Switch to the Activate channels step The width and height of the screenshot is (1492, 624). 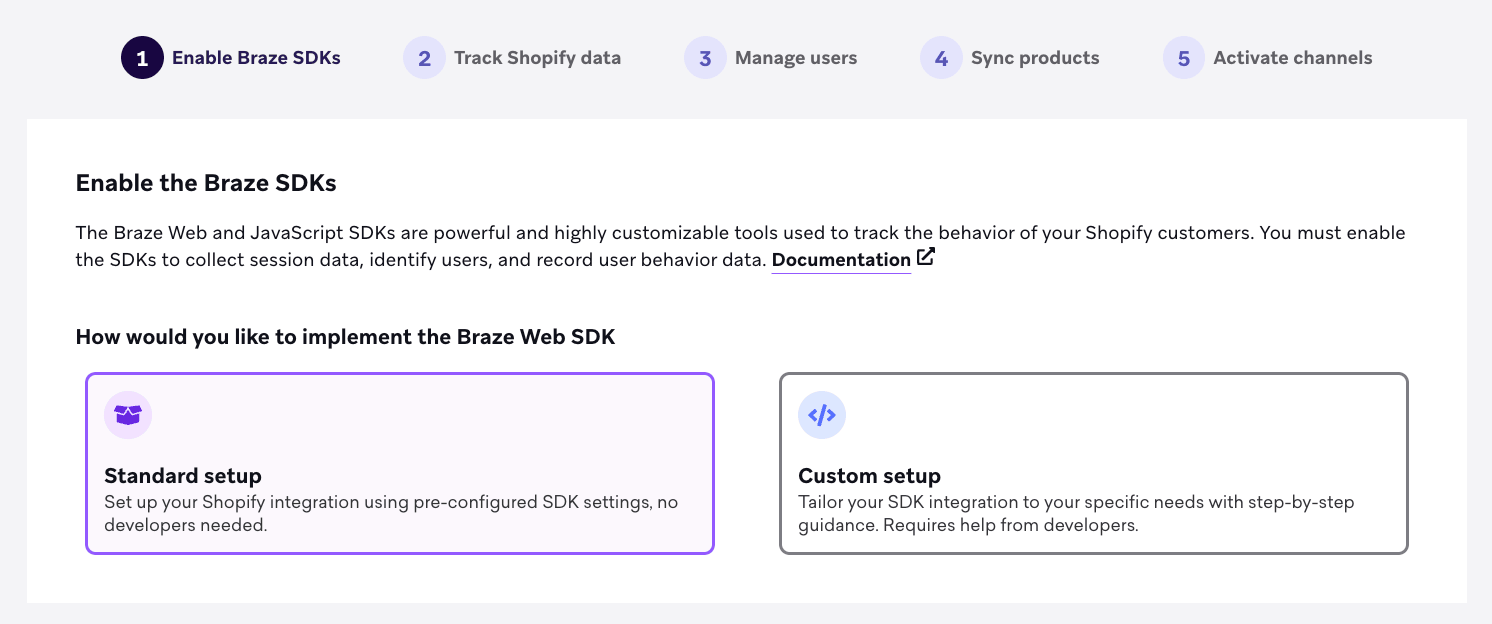(x=1291, y=57)
